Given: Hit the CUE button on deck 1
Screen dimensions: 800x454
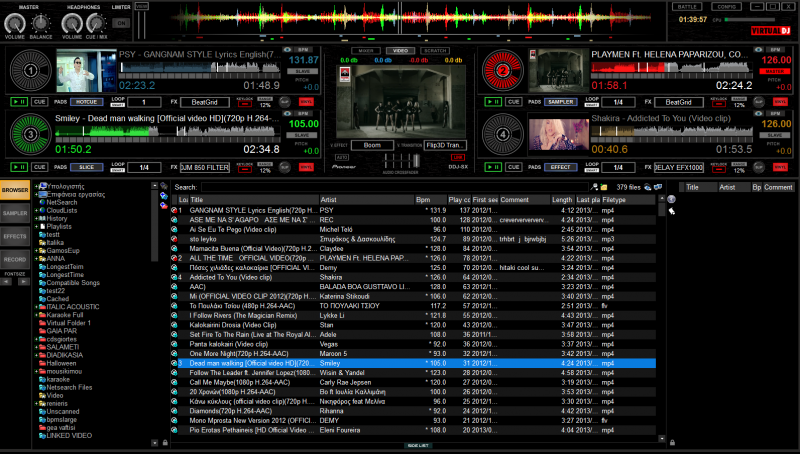Looking at the screenshot, I should (x=39, y=102).
